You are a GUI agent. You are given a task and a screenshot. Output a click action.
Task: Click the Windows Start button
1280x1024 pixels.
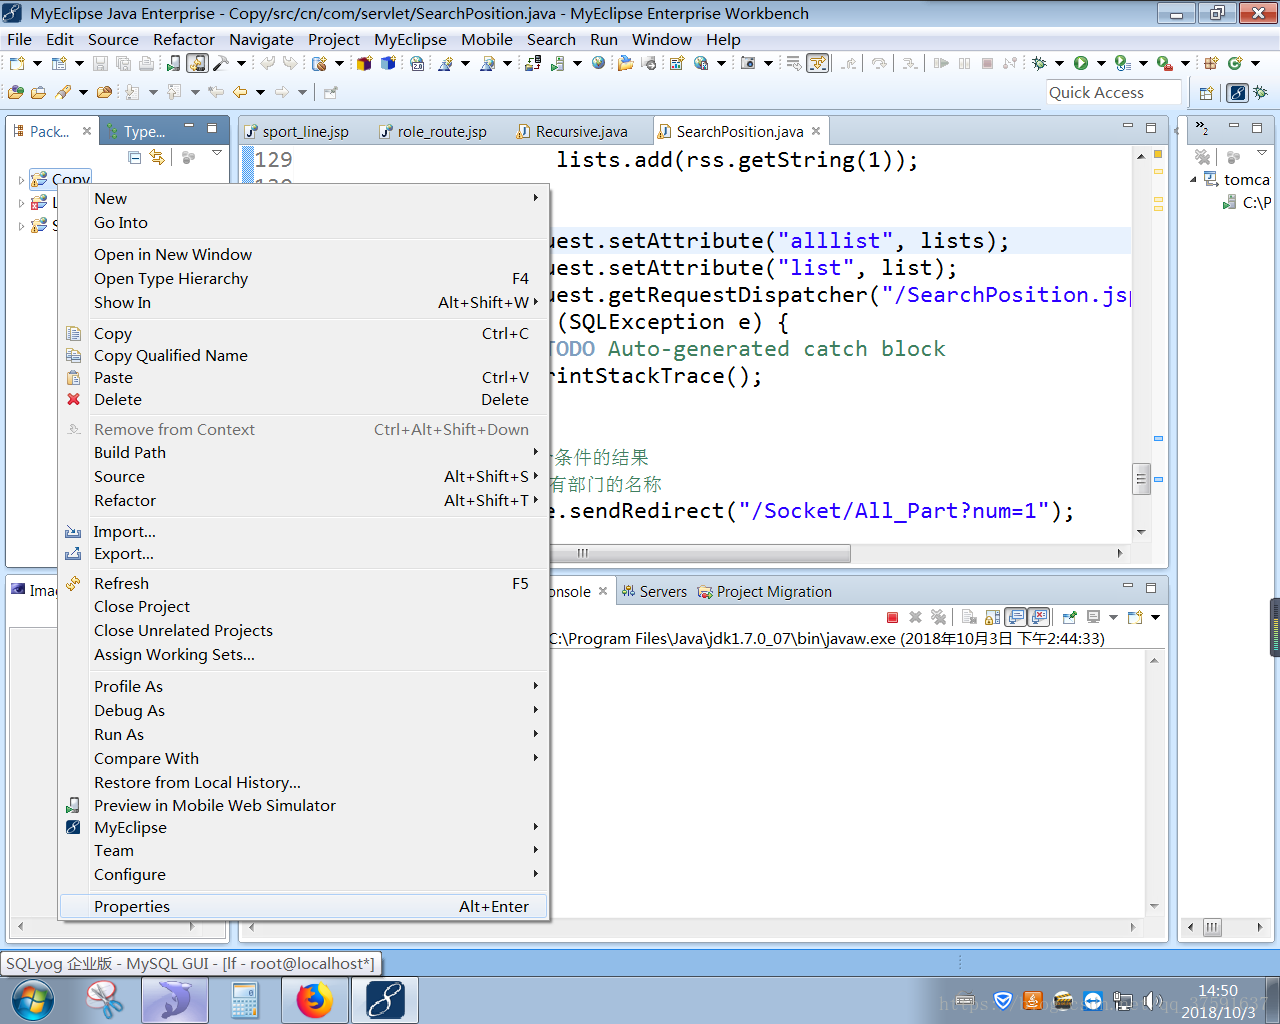(32, 1000)
